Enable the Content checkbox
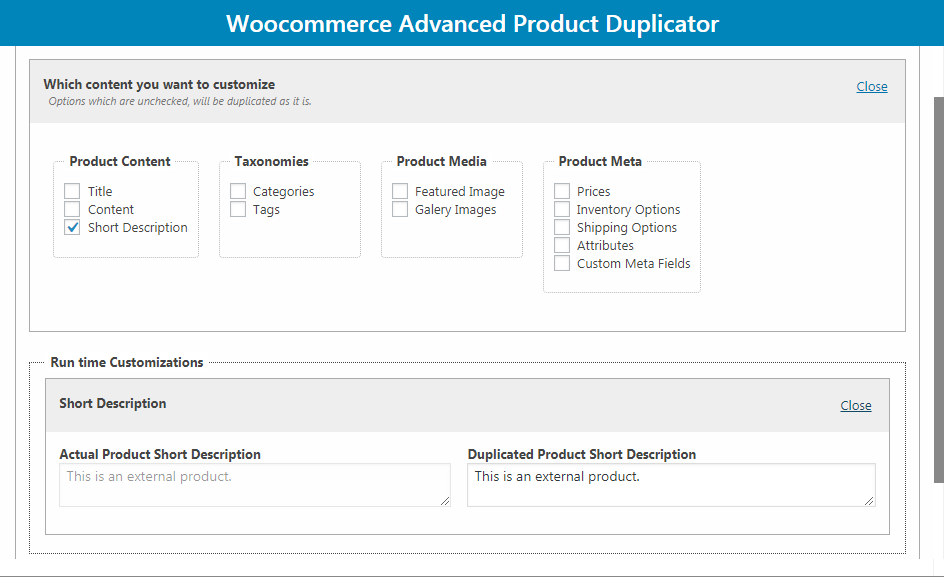The width and height of the screenshot is (944, 577). pos(72,210)
